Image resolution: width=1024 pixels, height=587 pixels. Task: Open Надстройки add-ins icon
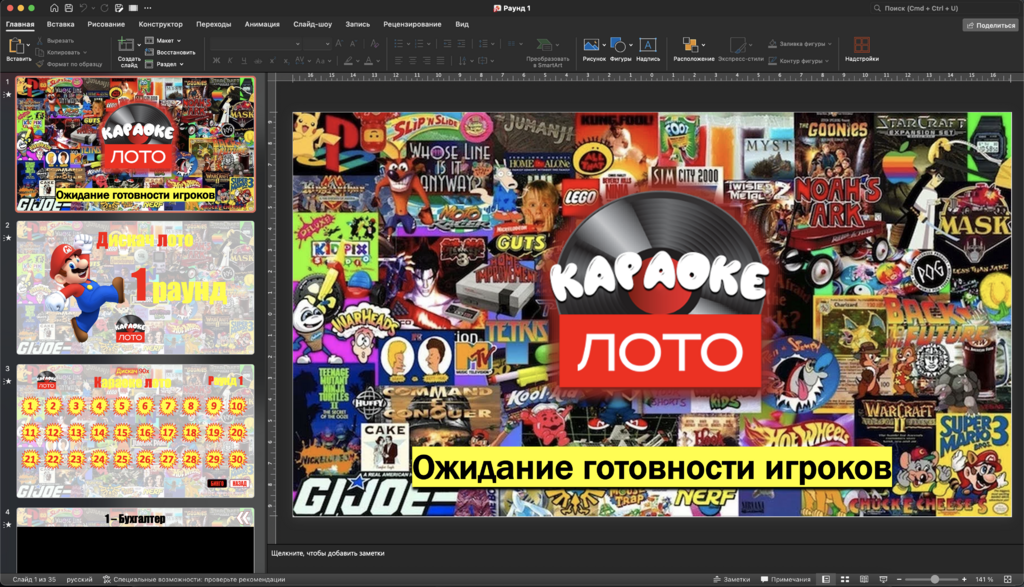click(x=861, y=44)
